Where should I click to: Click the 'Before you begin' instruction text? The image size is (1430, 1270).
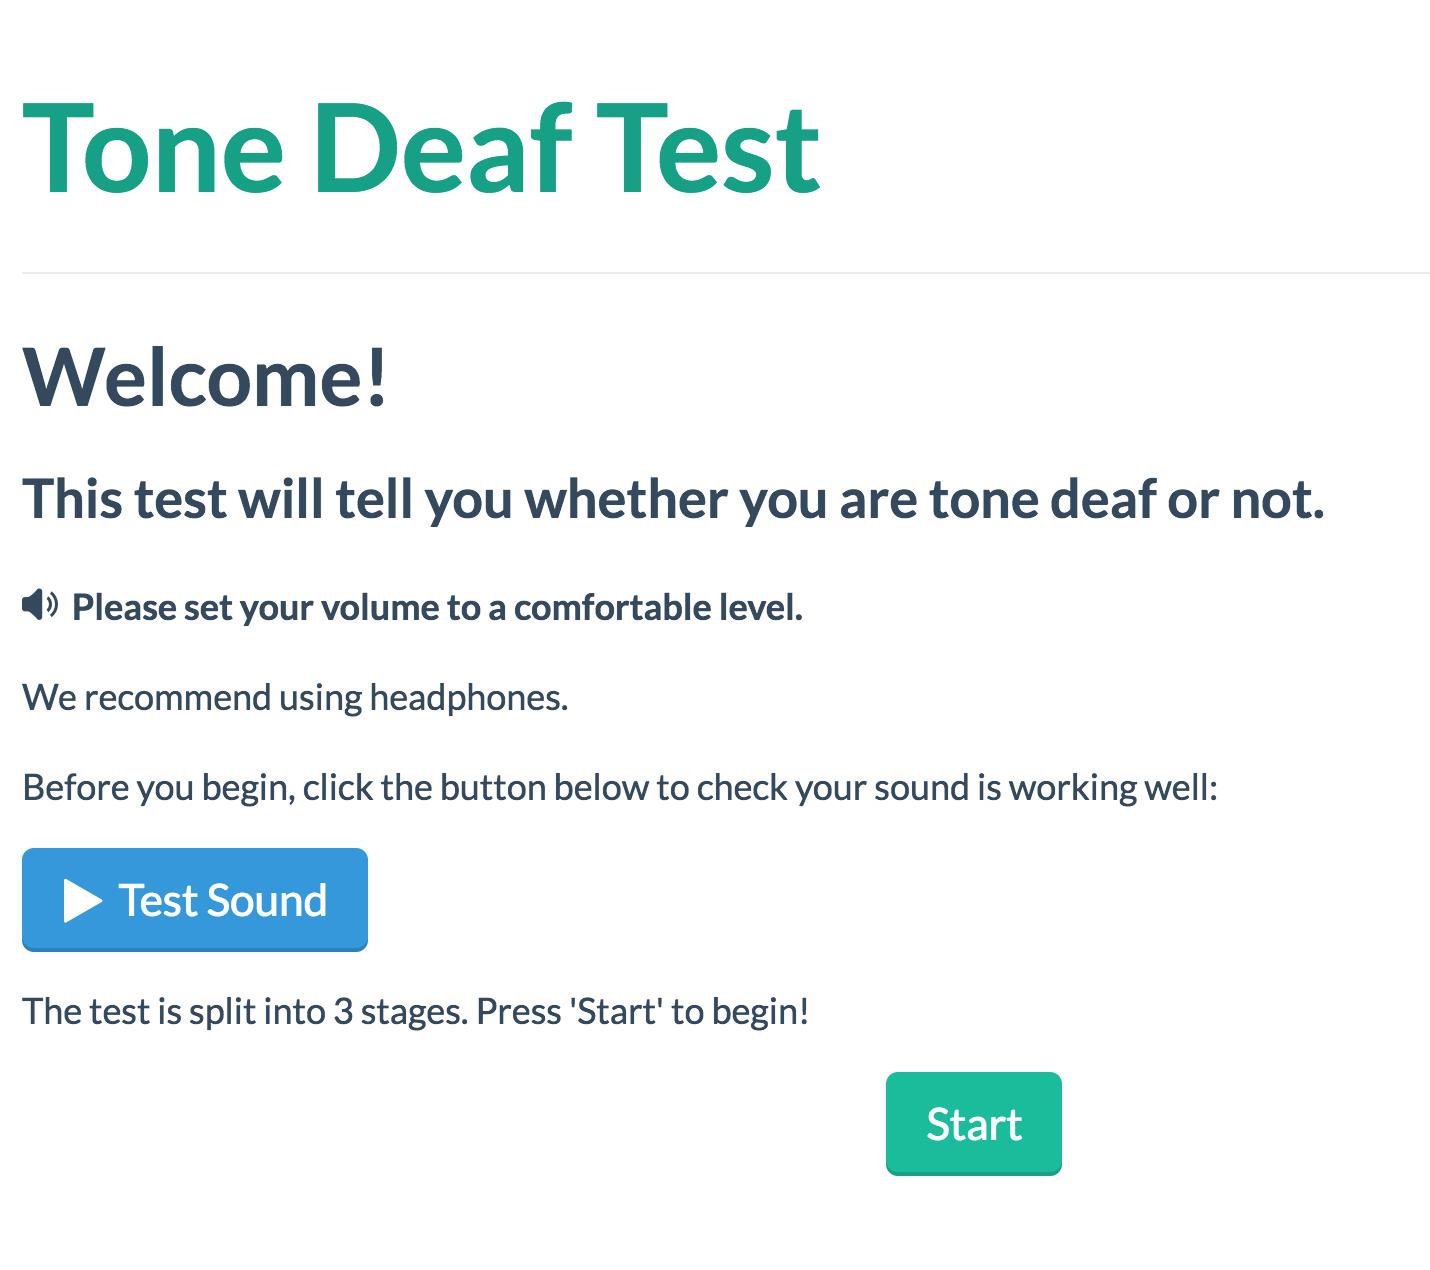pos(620,788)
